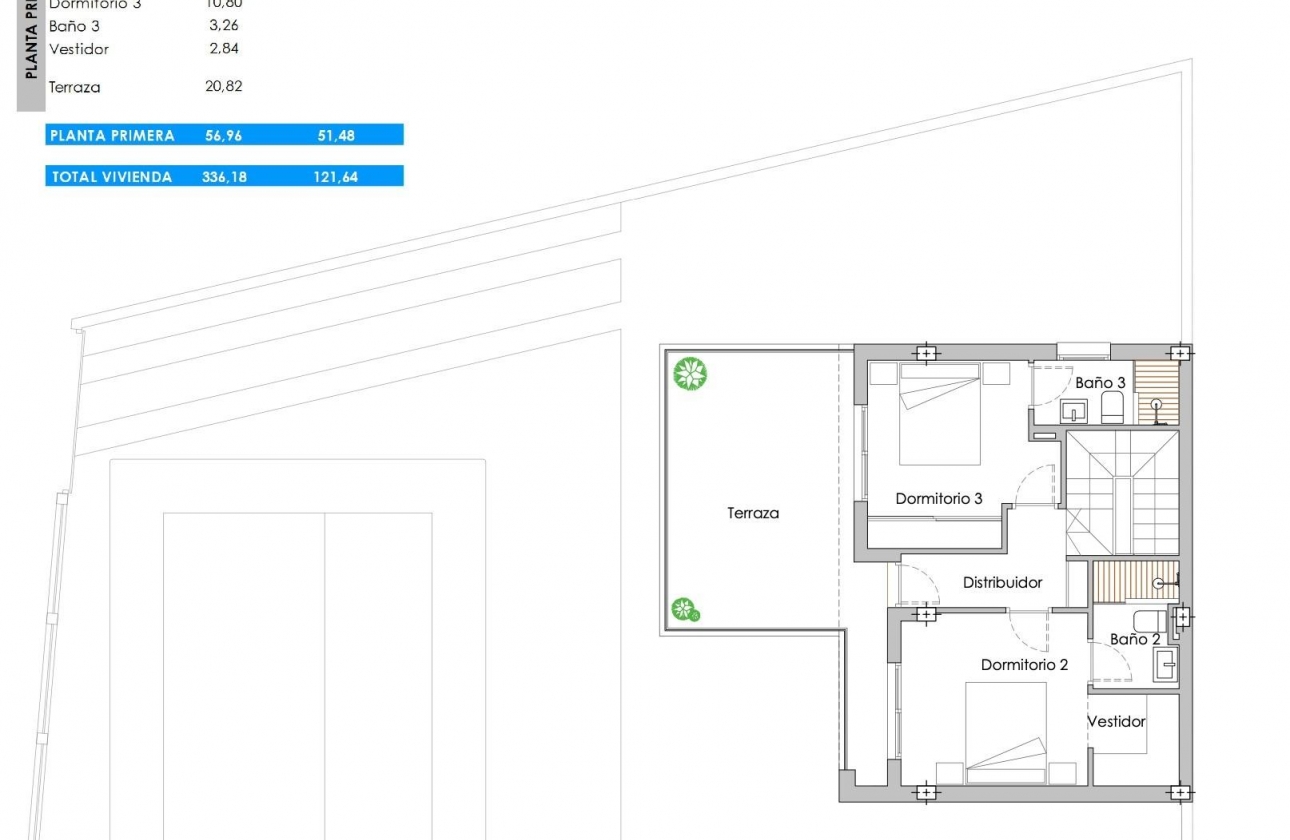Click the 336,18 total value
Viewport: 1290px width, 840px height.
(x=225, y=176)
